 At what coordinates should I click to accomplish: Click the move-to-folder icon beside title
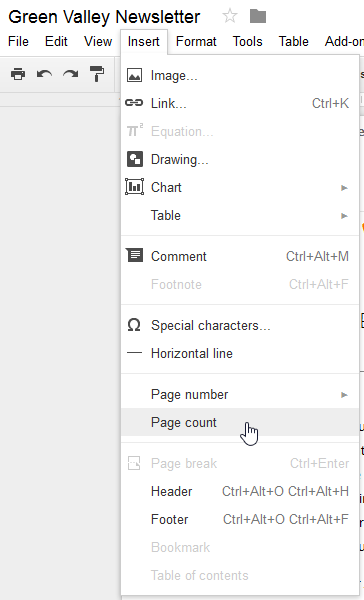[x=258, y=16]
